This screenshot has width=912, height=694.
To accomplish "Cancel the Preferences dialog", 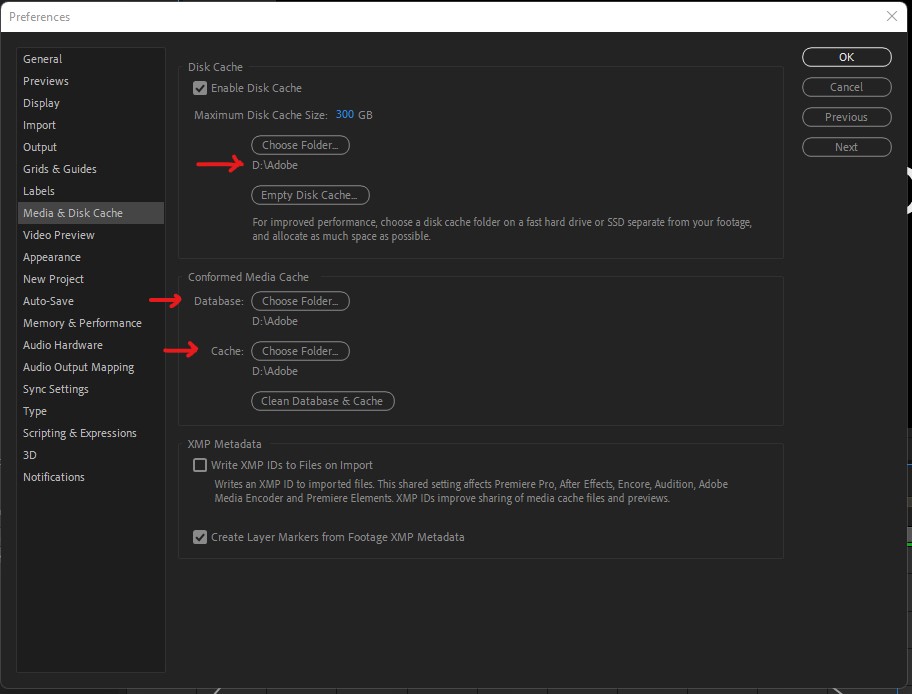I will tap(846, 87).
